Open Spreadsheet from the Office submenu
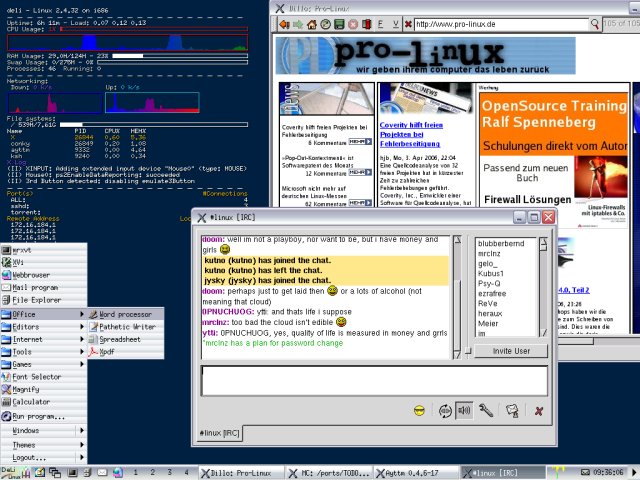The height and width of the screenshot is (480, 640). pyautogui.click(x=119, y=339)
